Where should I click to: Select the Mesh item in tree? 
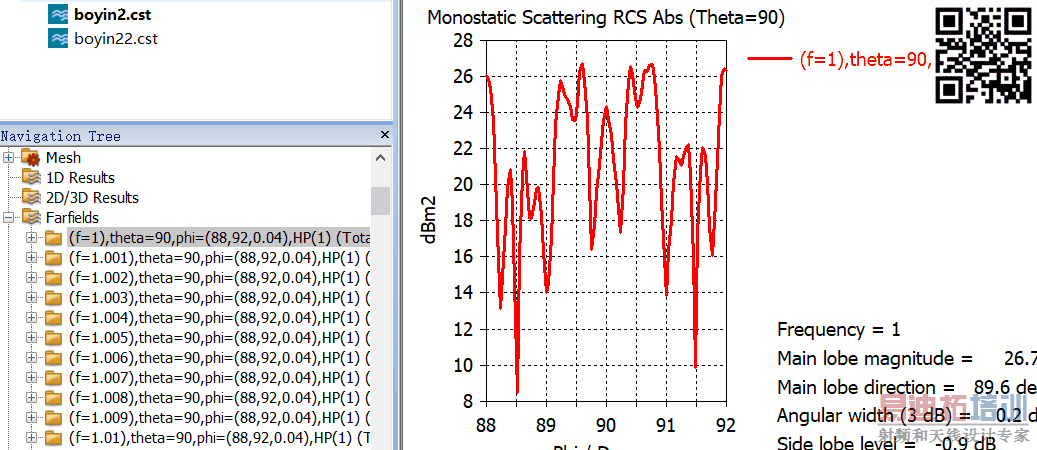(63, 158)
